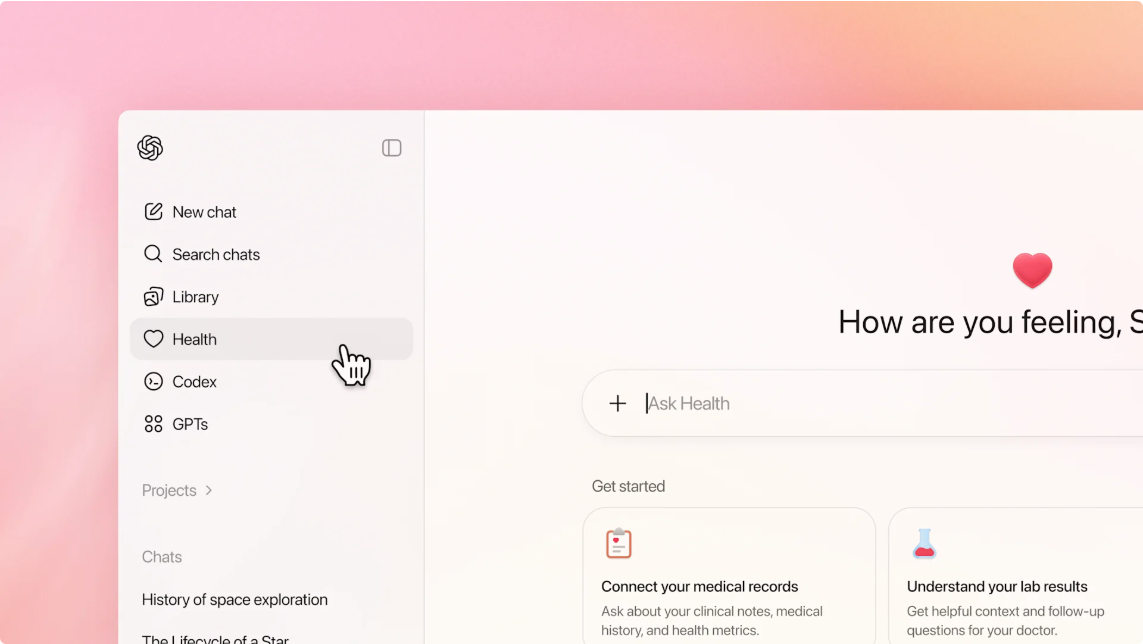
Task: Select Connect your medical records card
Action: click(x=729, y=576)
